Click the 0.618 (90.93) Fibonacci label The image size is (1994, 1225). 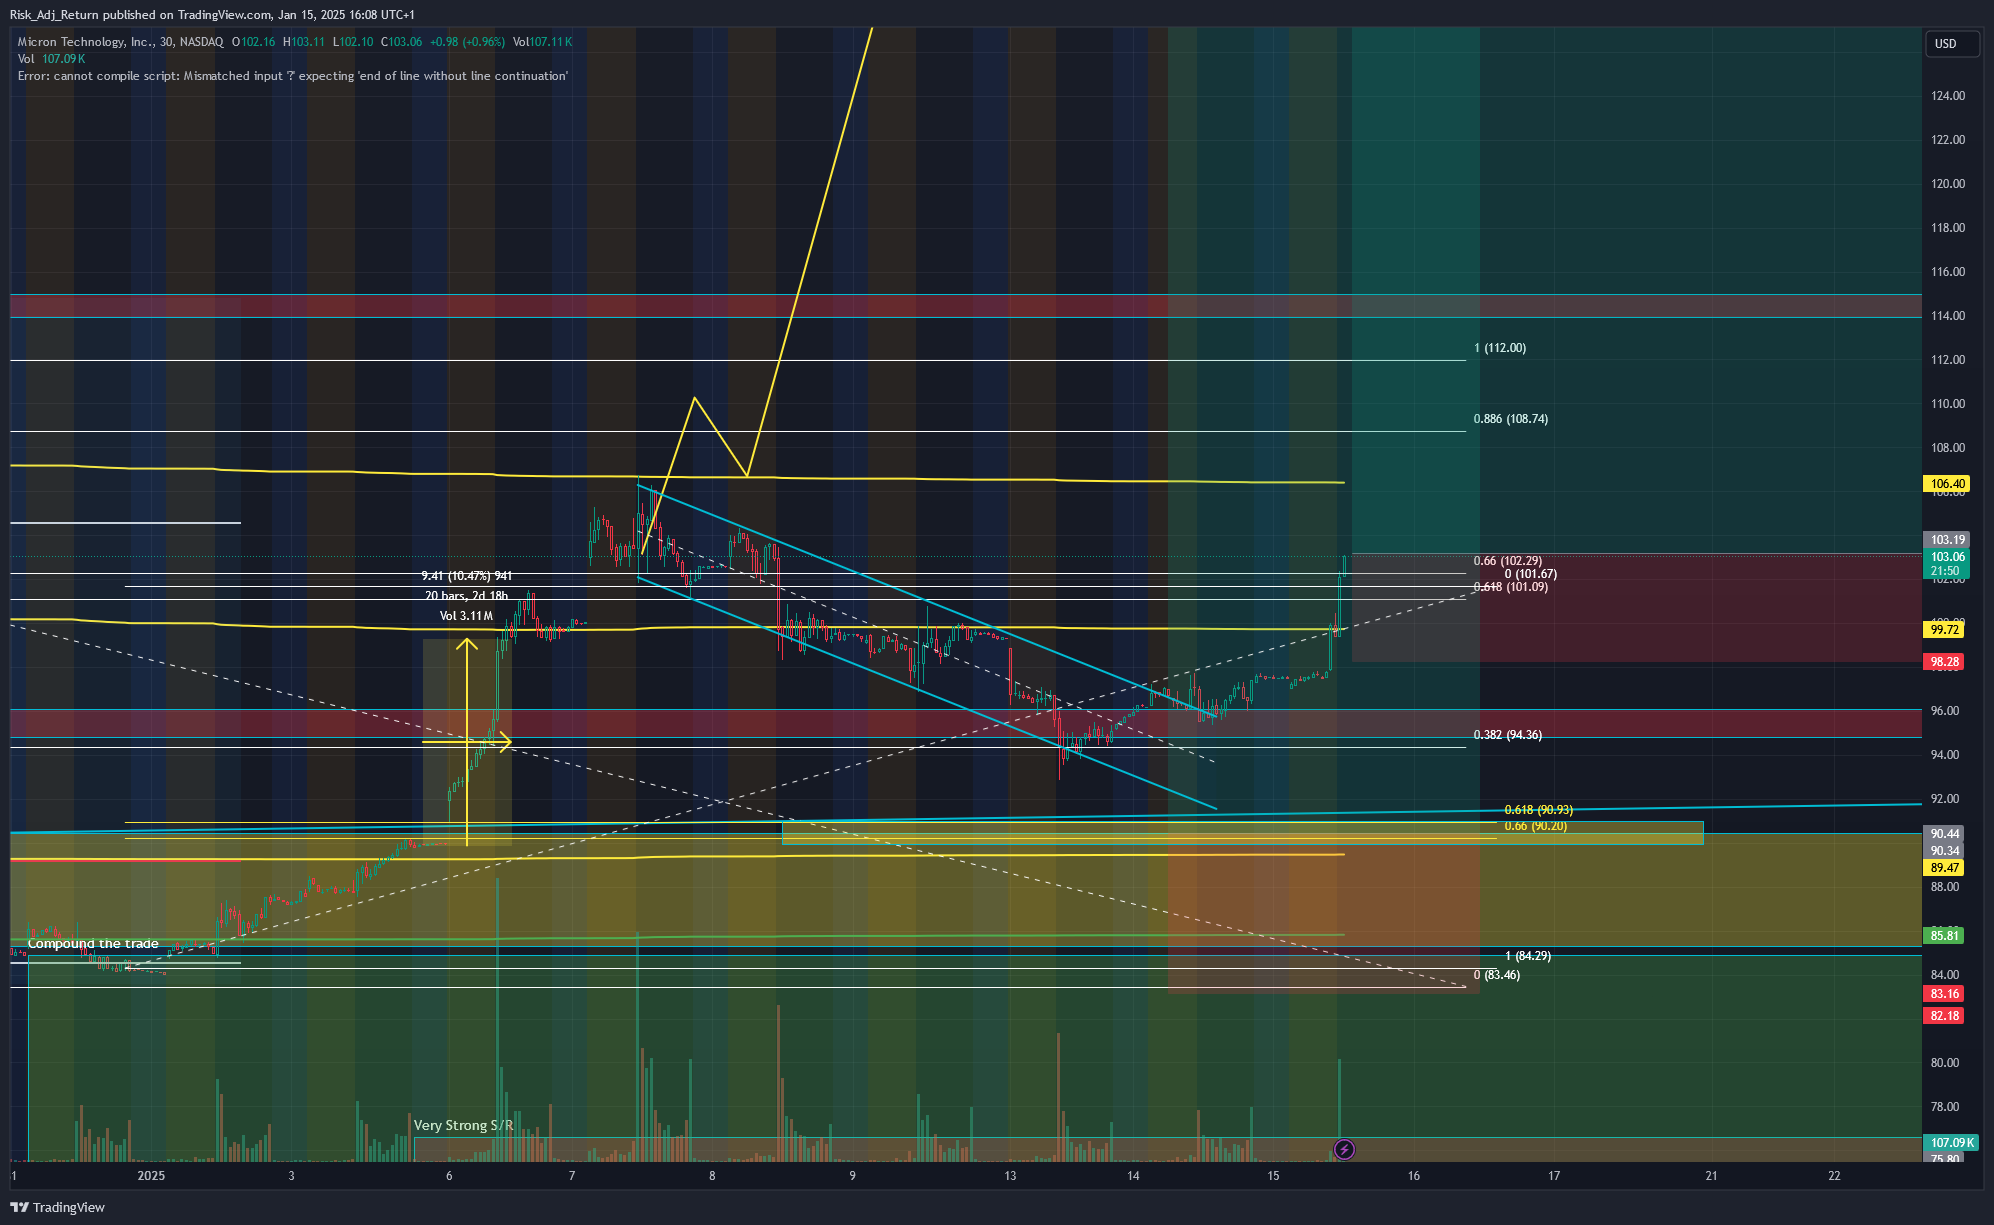point(1539,810)
